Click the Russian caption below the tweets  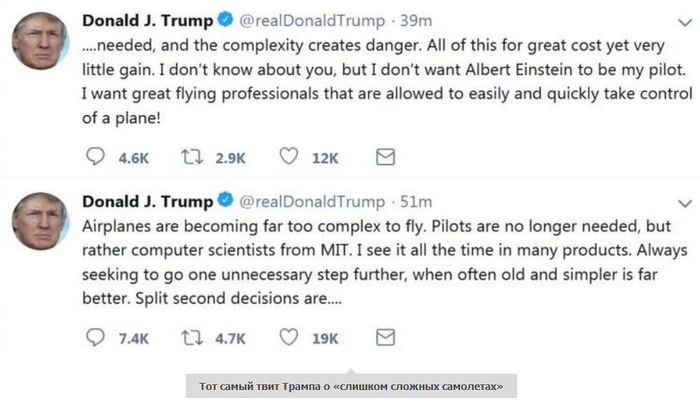coord(350,387)
